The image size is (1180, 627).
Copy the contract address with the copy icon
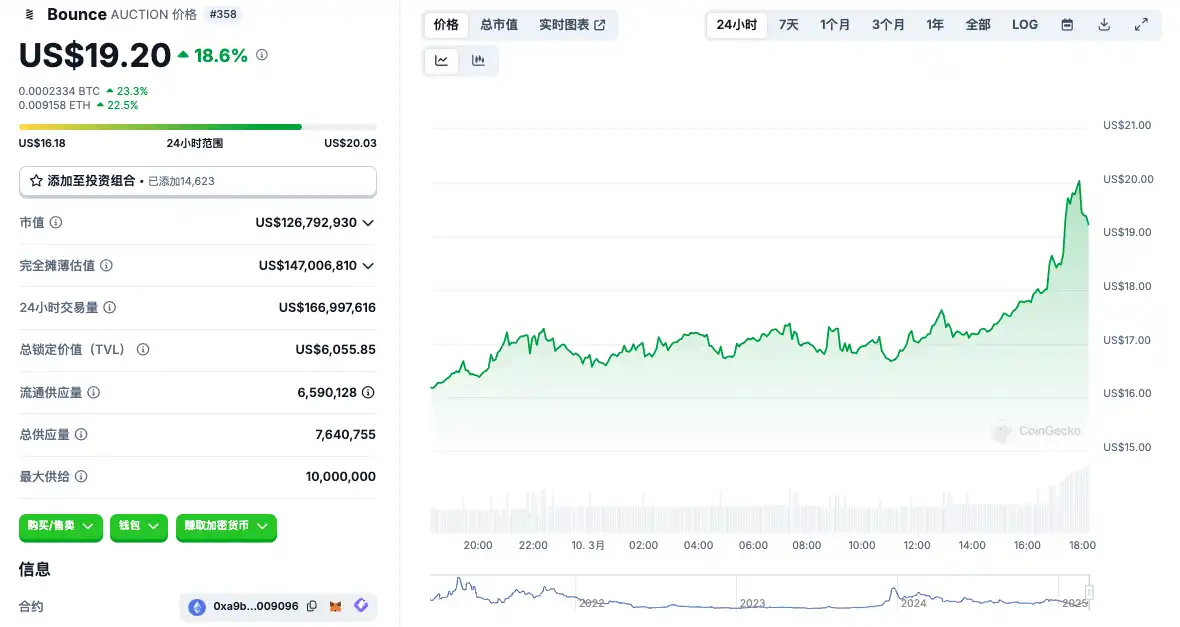click(x=312, y=606)
